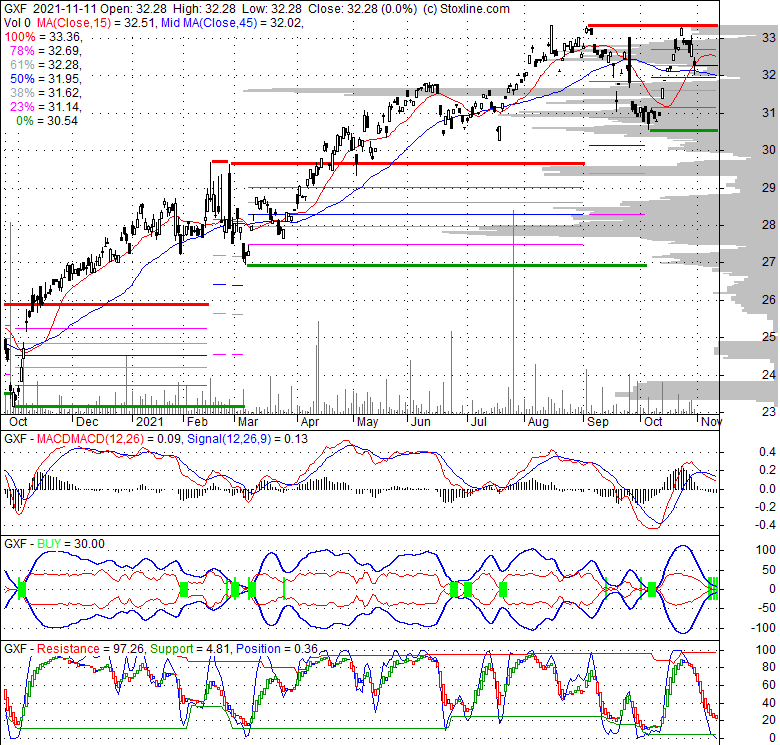780x745 pixels.
Task: Click the 'Sep' month label on time axis
Action: point(598,422)
